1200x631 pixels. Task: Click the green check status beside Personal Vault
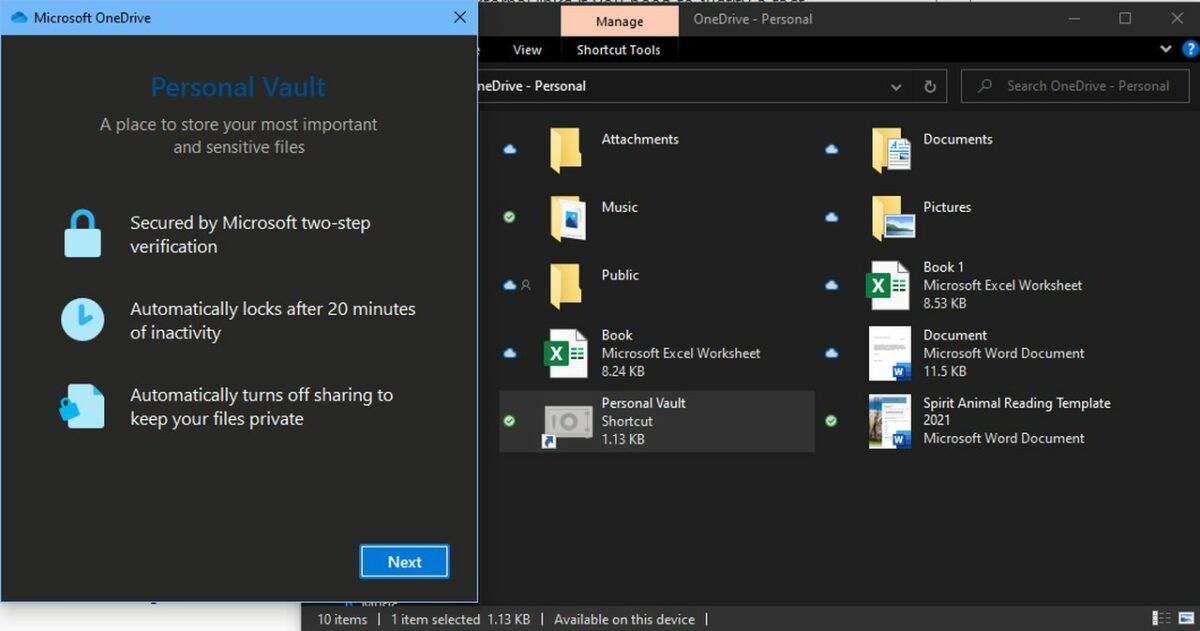[510, 421]
